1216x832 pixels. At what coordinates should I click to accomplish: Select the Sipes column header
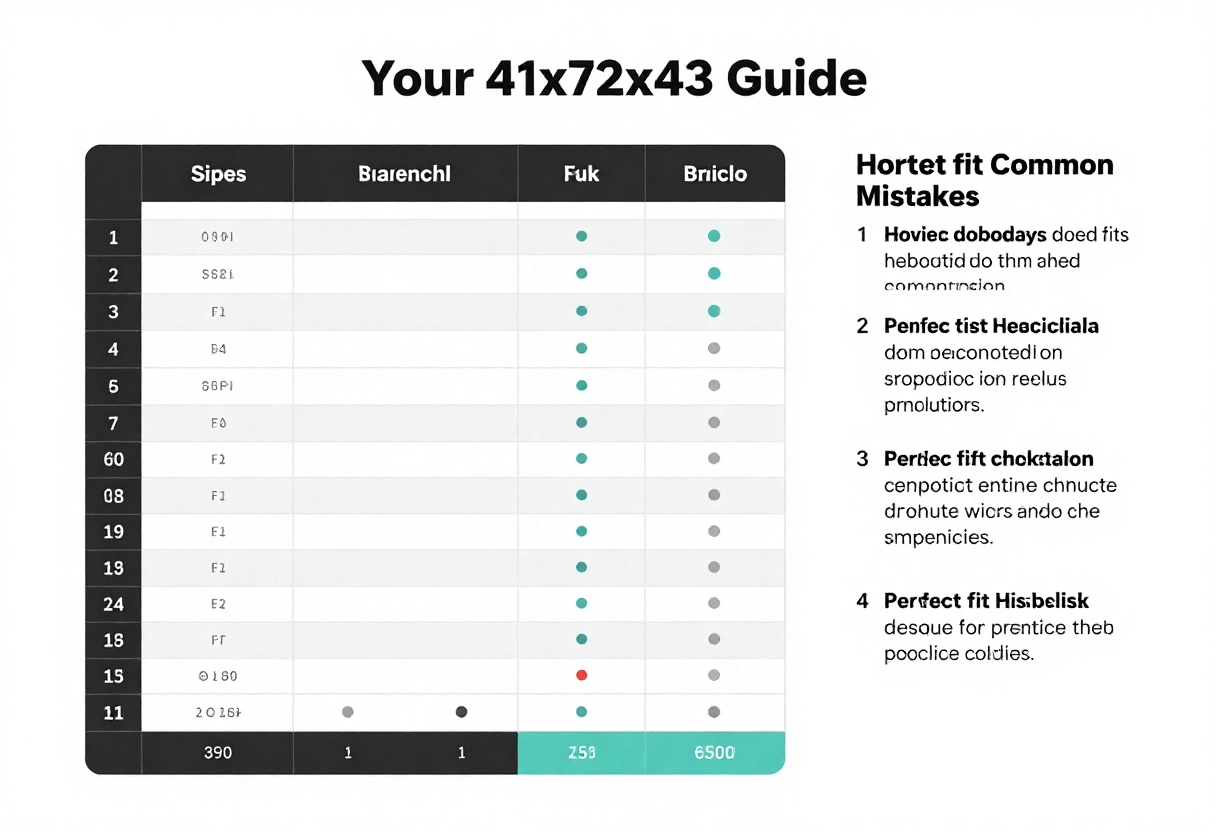pos(218,174)
